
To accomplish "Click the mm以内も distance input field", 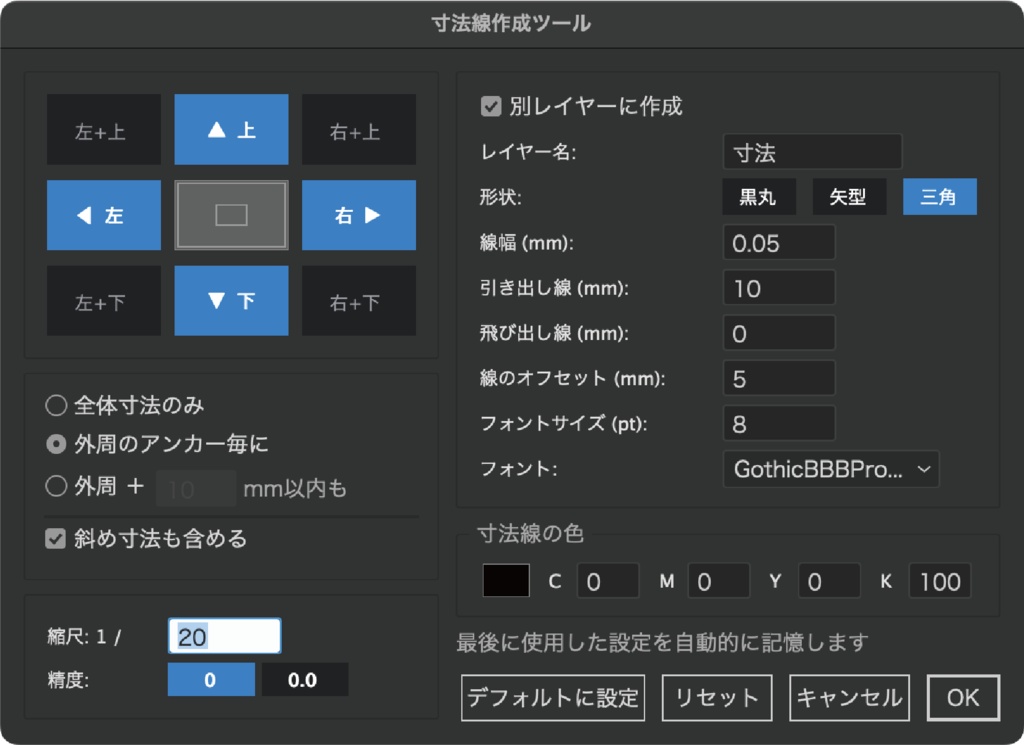I will [x=196, y=488].
